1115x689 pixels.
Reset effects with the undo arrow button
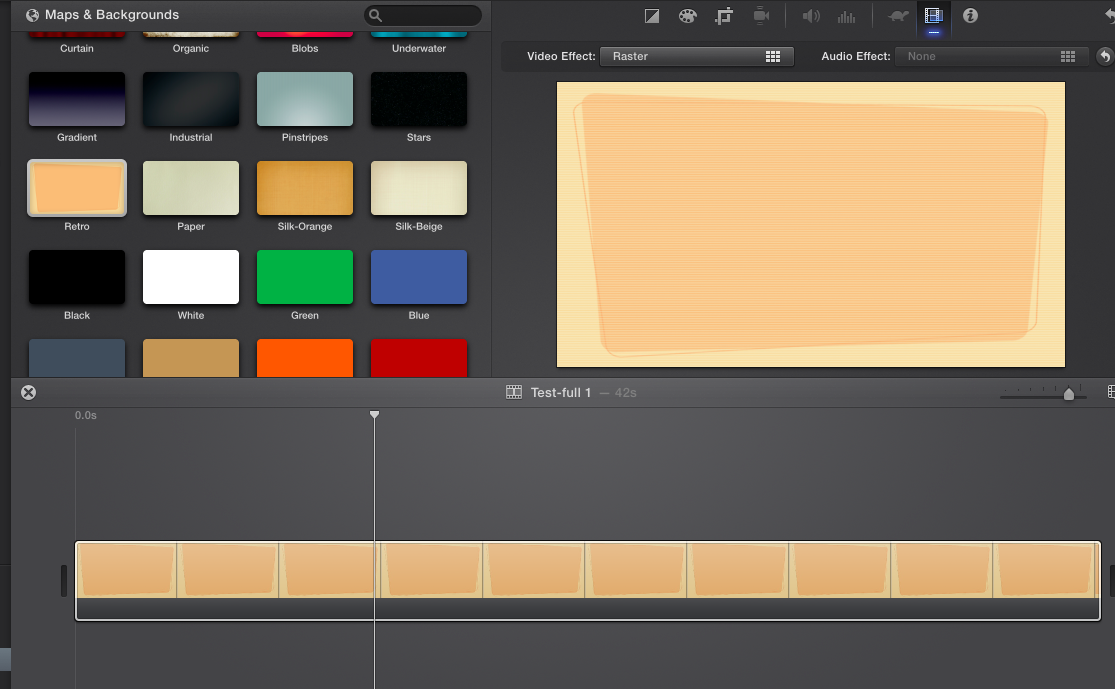(x=1104, y=57)
